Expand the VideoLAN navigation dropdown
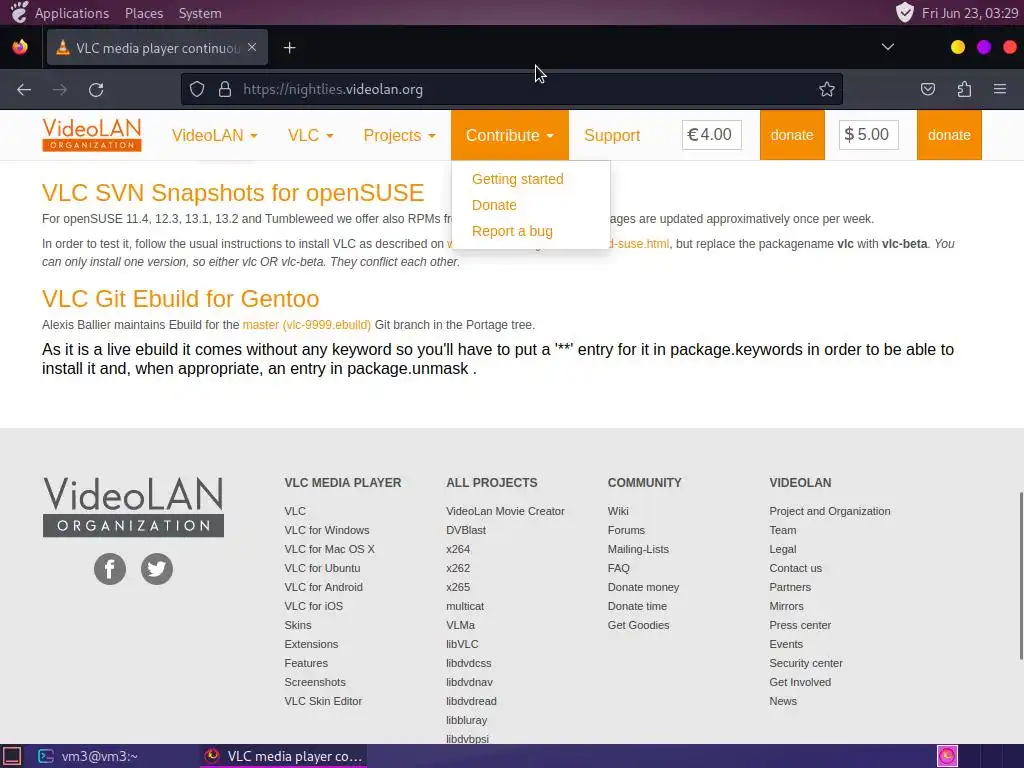This screenshot has height=768, width=1024. coord(214,135)
